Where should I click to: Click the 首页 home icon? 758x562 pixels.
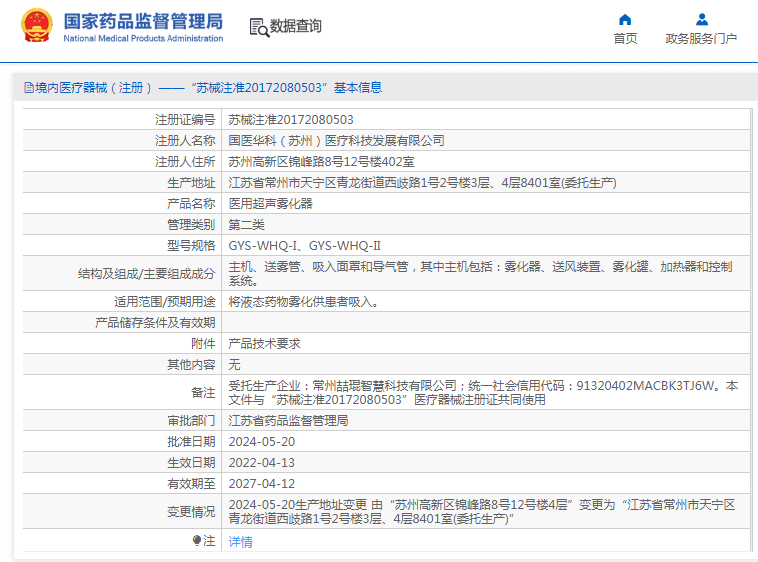[625, 19]
